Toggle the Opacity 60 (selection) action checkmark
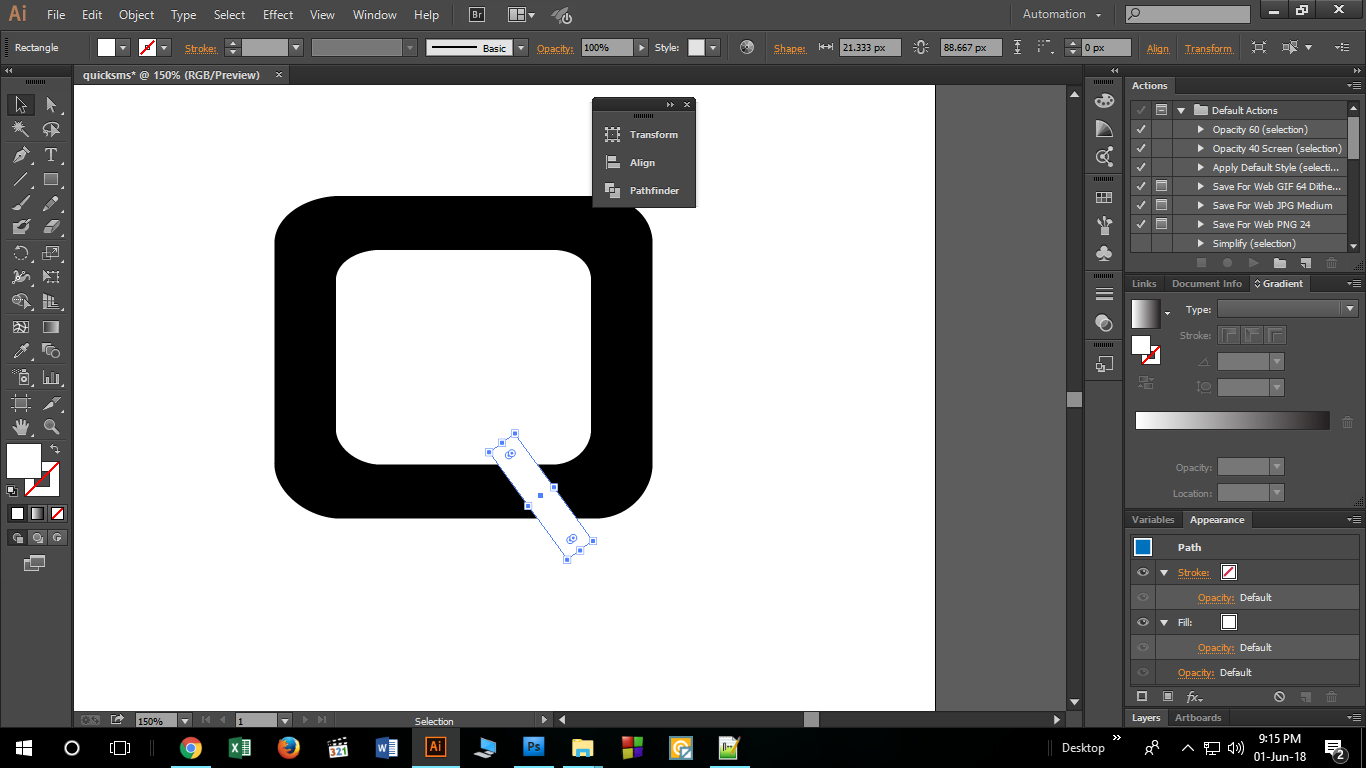The image size is (1366, 768). [x=1141, y=129]
